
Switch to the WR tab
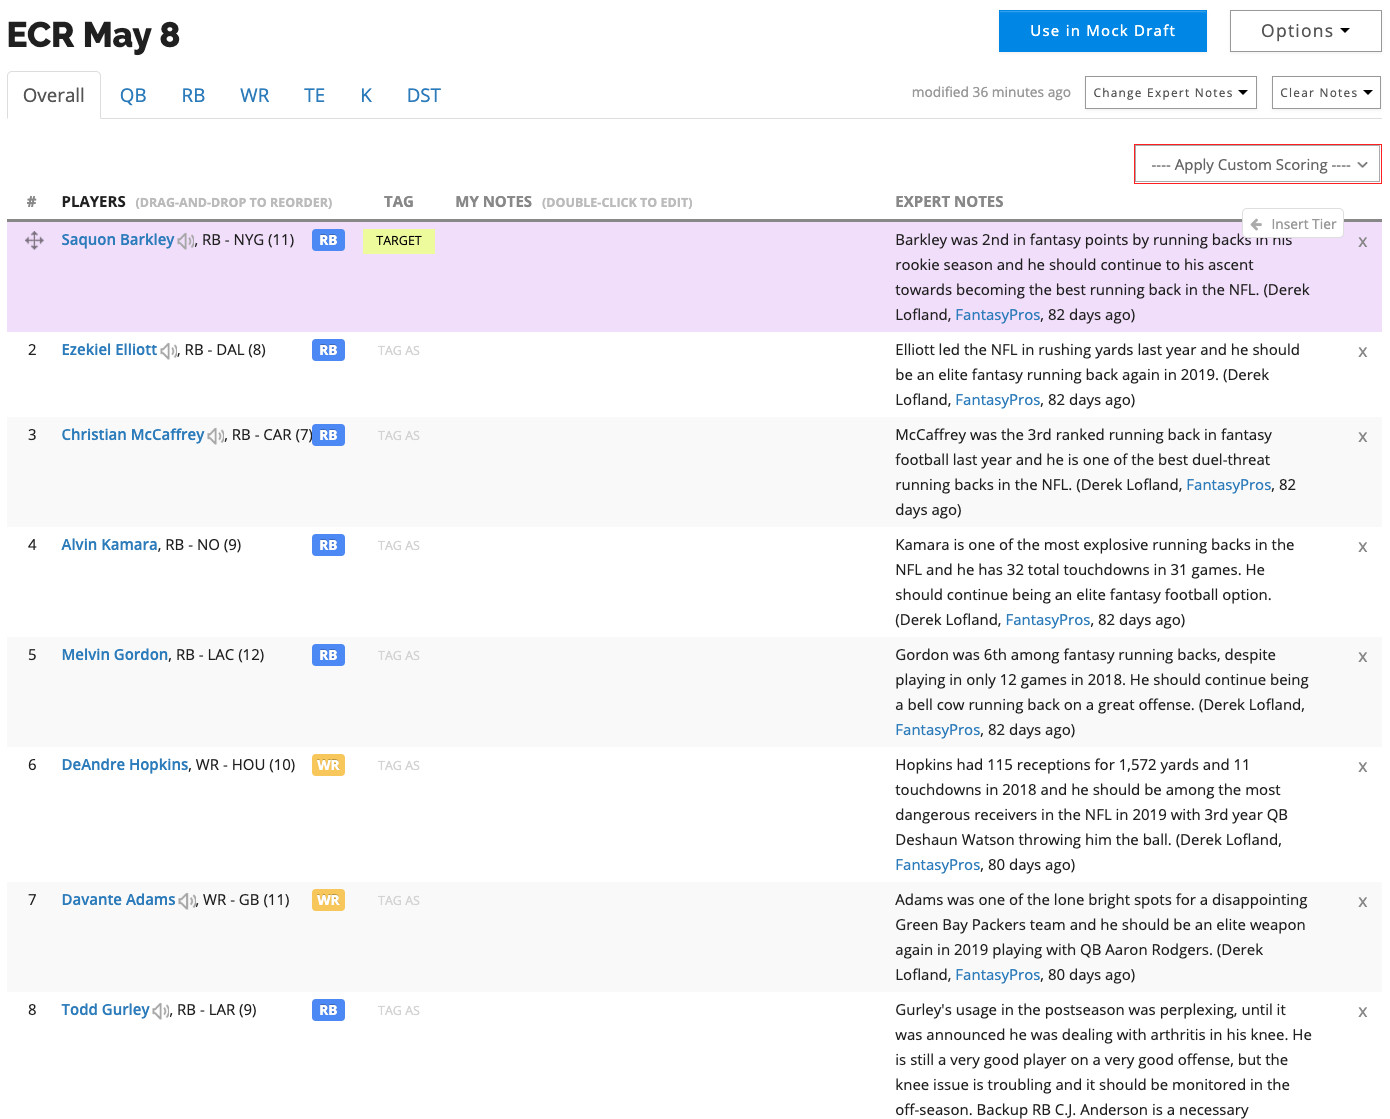[x=255, y=95]
